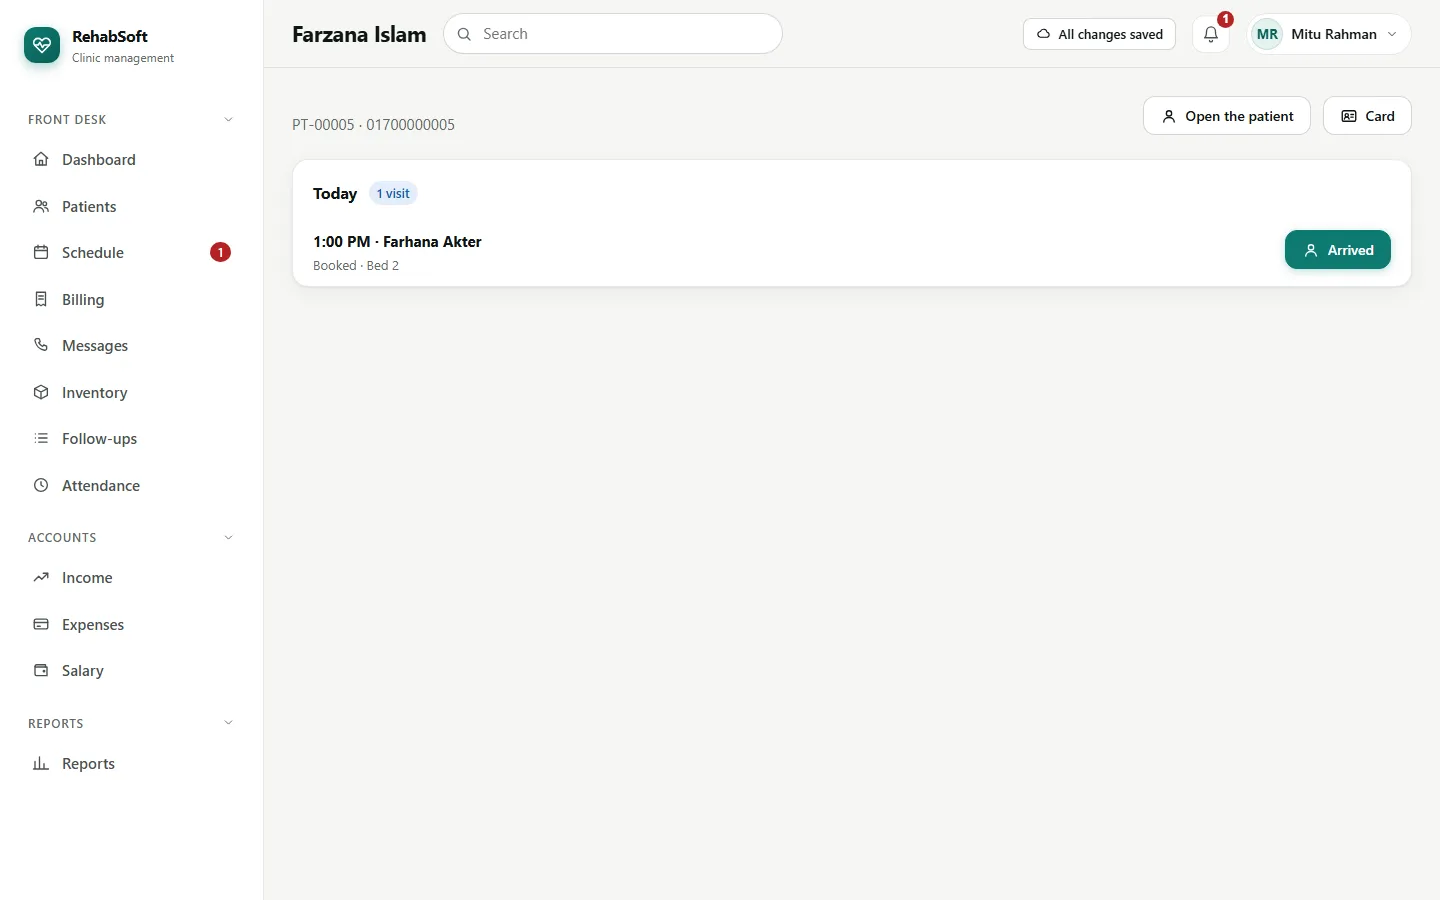Click the 1 visit badge

click(393, 194)
